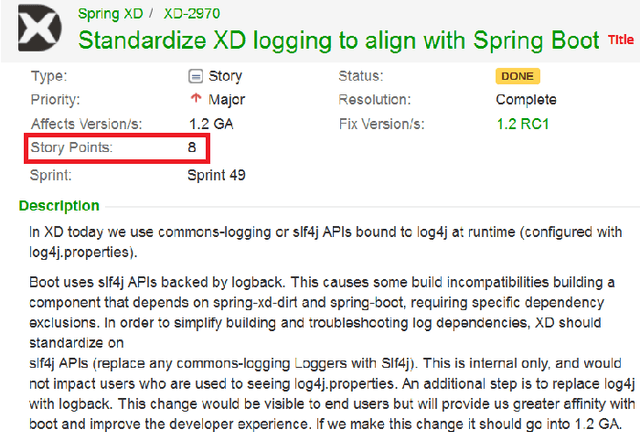Click the Story Points value 8
The height and width of the screenshot is (432, 640).
tap(191, 148)
